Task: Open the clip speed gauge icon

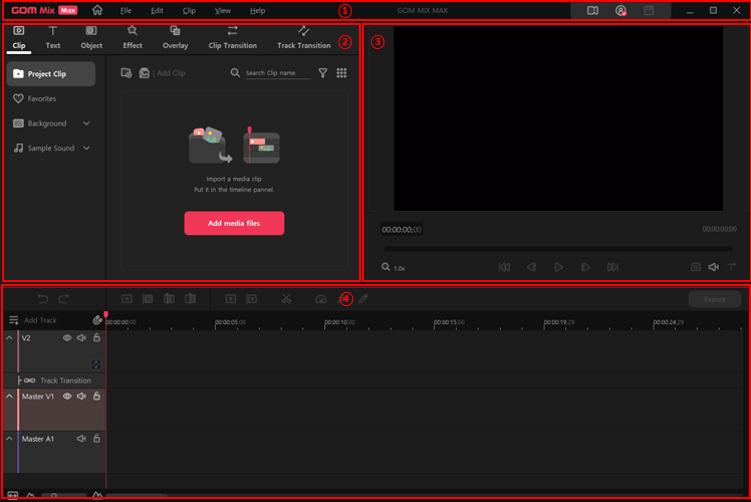Action: (320, 298)
